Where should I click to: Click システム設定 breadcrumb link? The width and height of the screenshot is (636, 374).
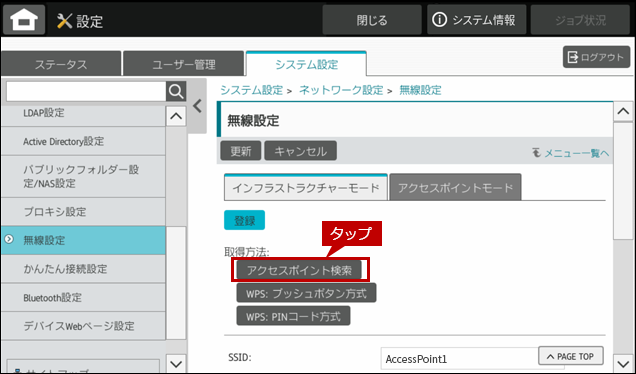point(251,90)
